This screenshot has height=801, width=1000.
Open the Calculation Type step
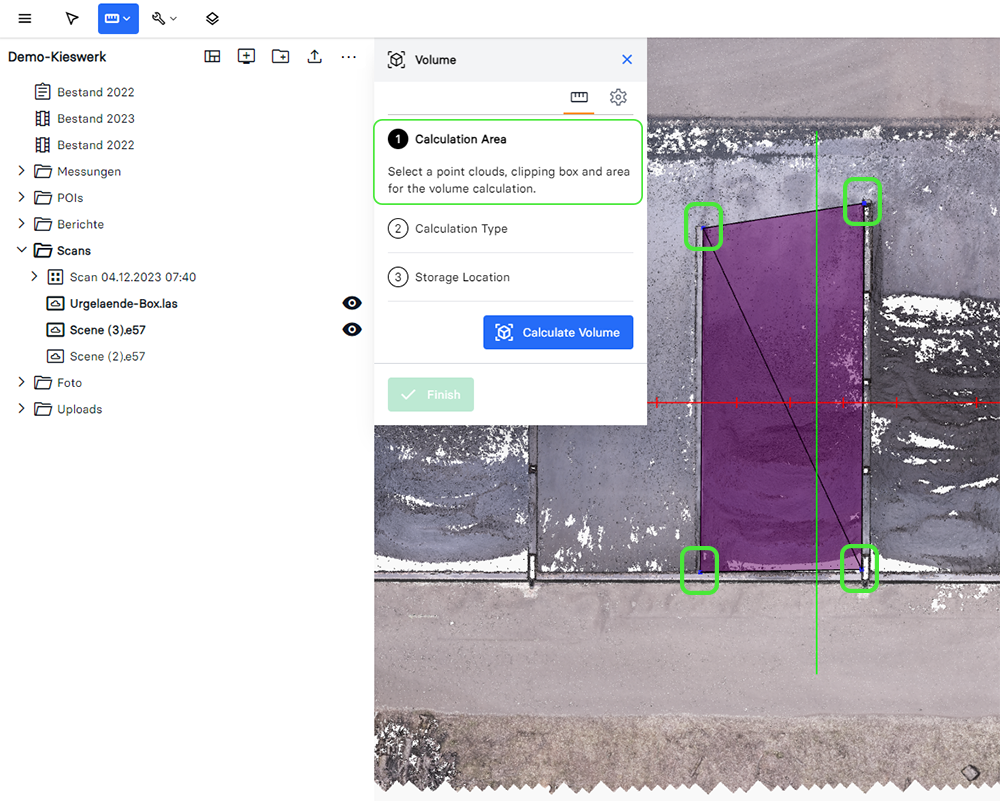461,229
